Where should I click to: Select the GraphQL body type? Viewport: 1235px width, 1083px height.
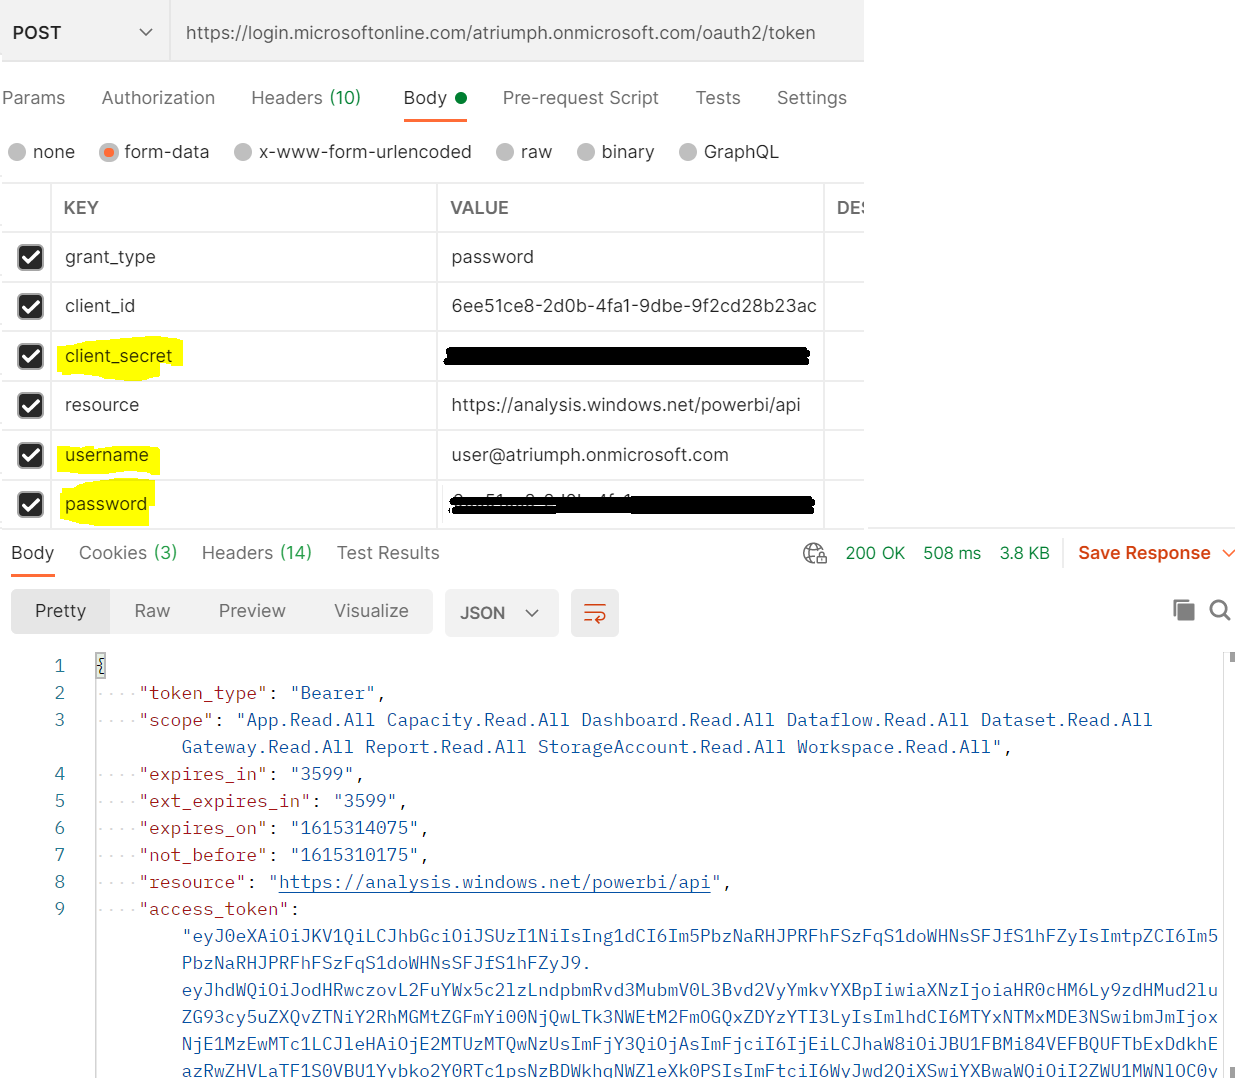(688, 152)
